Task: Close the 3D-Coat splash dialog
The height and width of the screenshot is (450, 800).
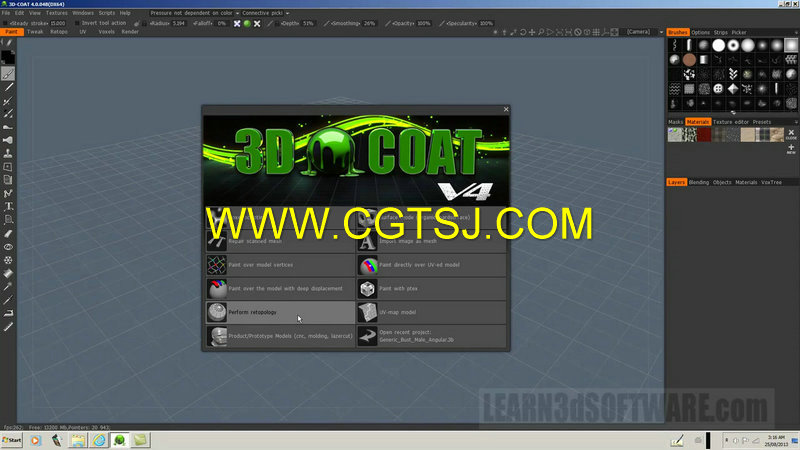Action: (x=506, y=109)
